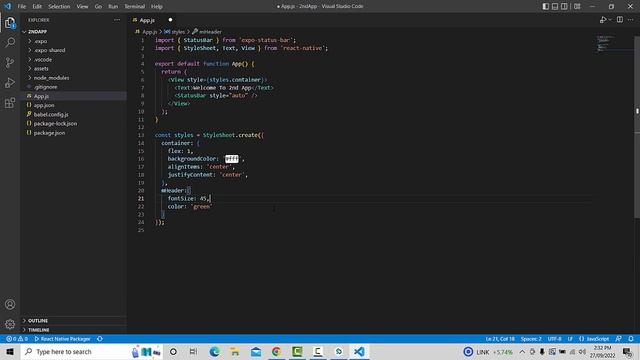Open the Selection menu
This screenshot has width=640, height=360.
pos(59,7)
